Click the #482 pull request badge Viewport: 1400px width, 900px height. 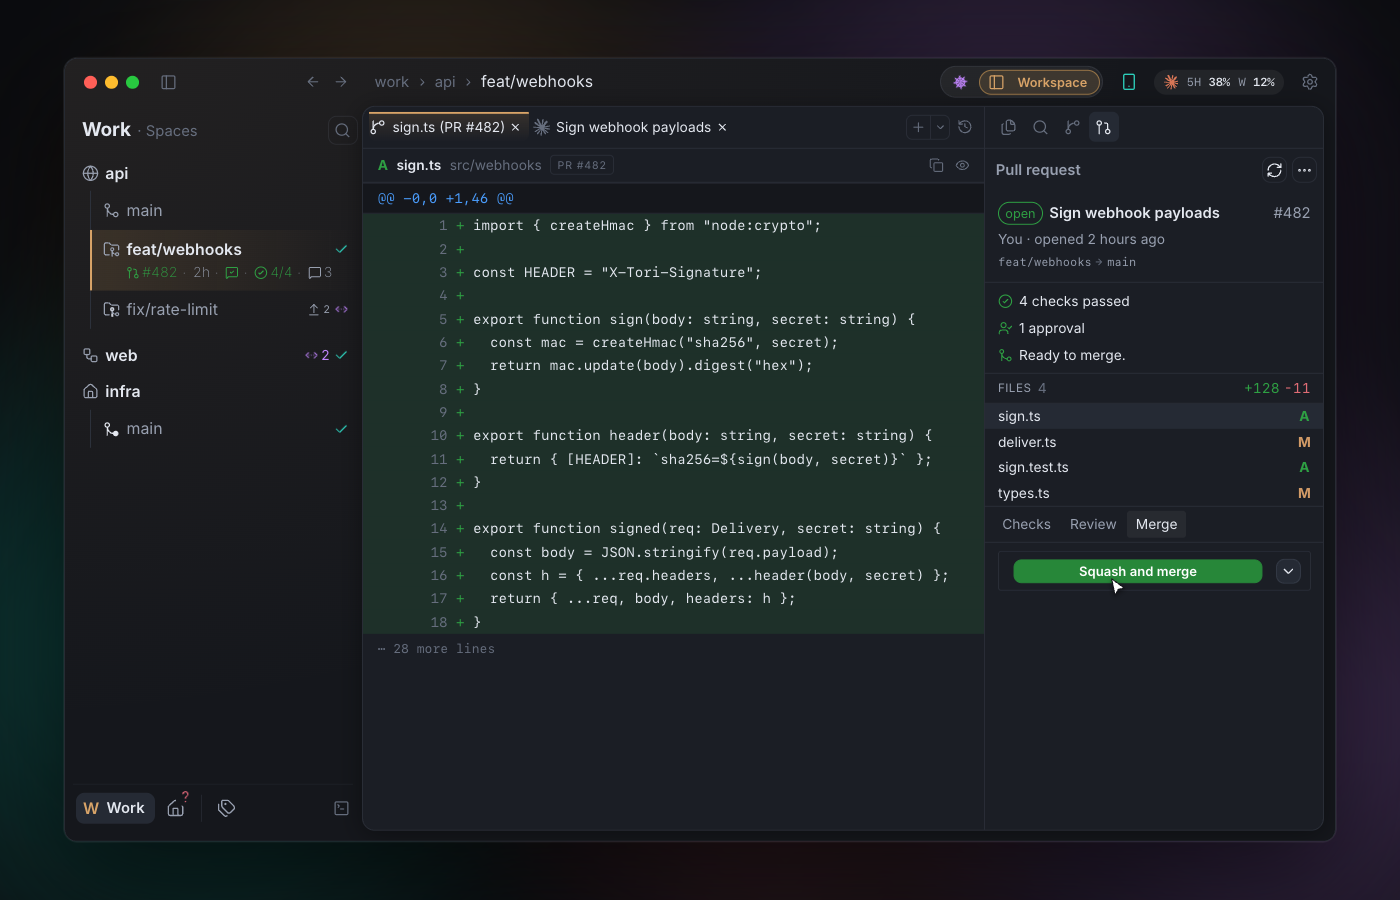point(152,272)
